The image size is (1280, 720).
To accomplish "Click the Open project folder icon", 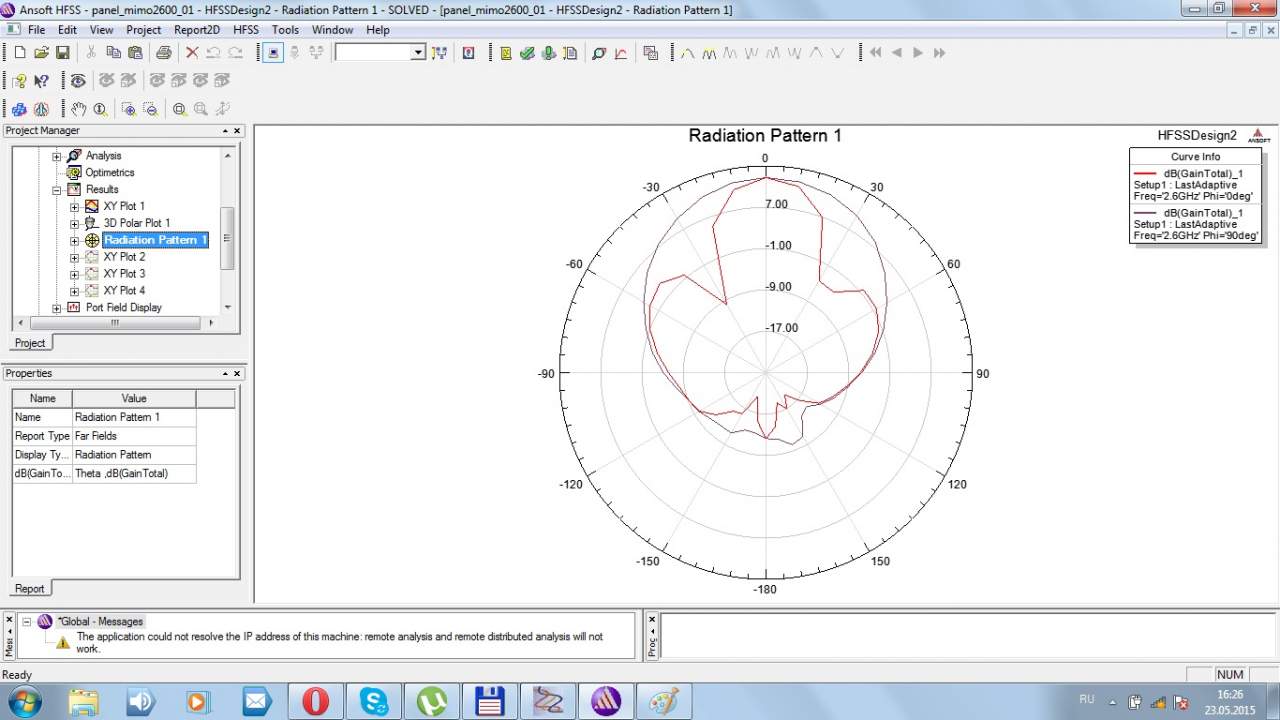I will [41, 53].
